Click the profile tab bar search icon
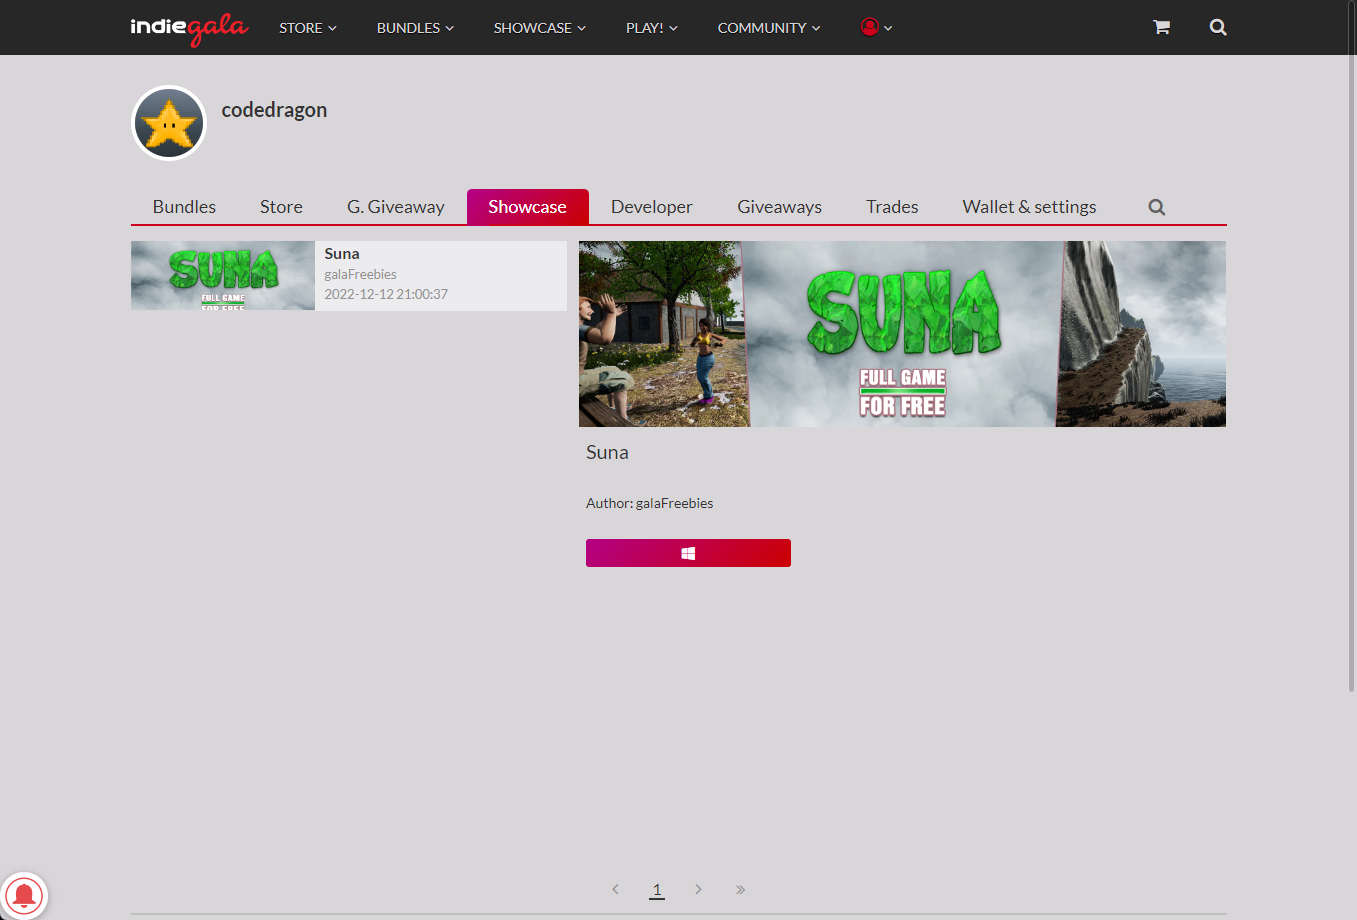 (x=1157, y=207)
